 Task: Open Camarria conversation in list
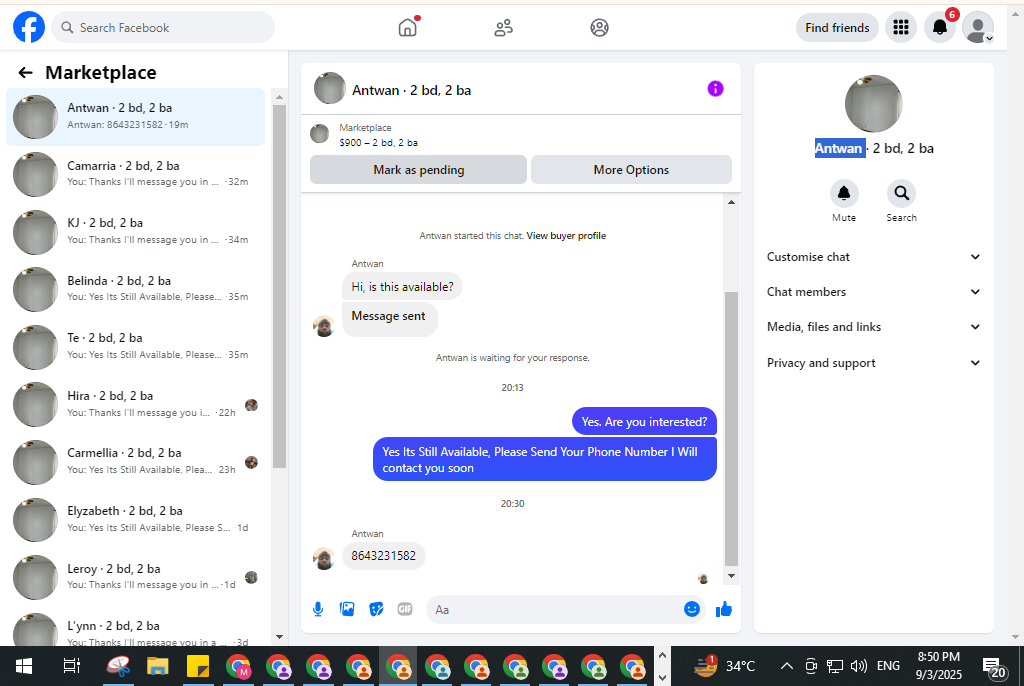click(x=136, y=174)
